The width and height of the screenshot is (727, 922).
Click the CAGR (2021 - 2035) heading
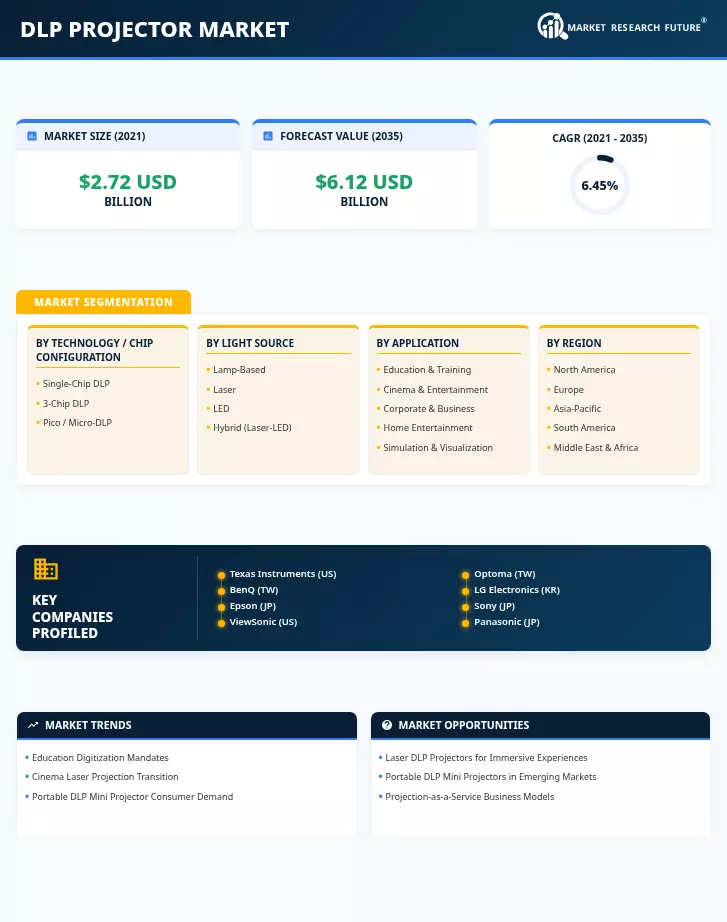(600, 138)
